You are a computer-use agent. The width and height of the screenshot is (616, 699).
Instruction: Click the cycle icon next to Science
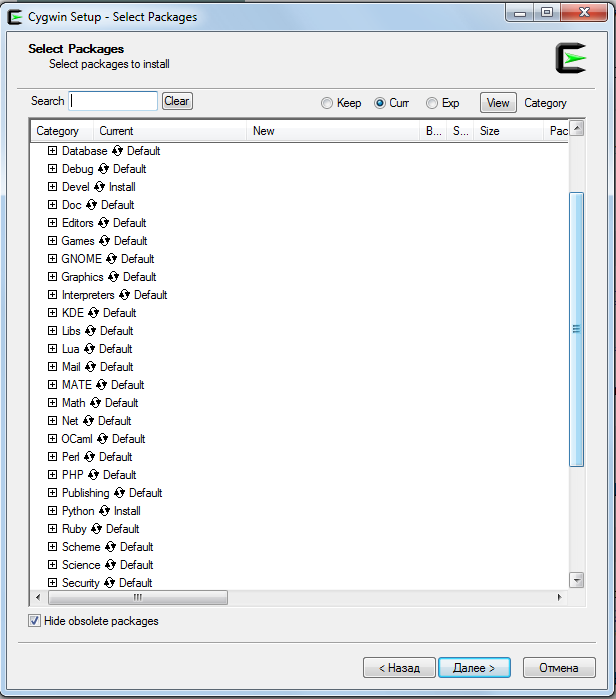111,564
